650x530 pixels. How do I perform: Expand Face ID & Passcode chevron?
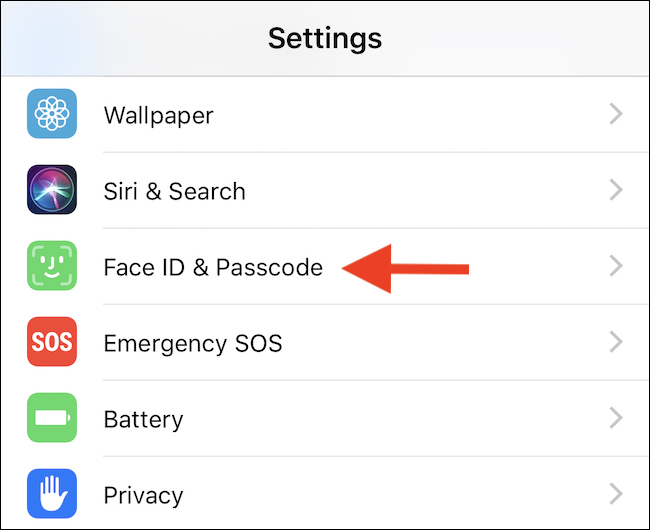616,267
